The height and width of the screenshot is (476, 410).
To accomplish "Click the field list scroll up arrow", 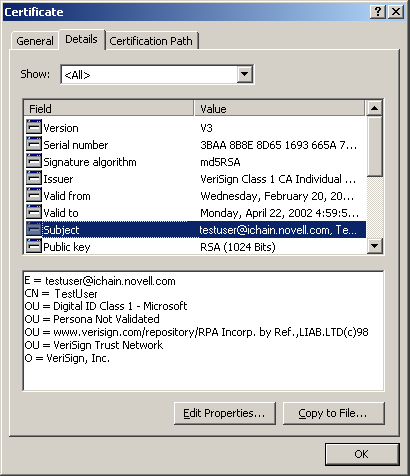I will pos(374,108).
